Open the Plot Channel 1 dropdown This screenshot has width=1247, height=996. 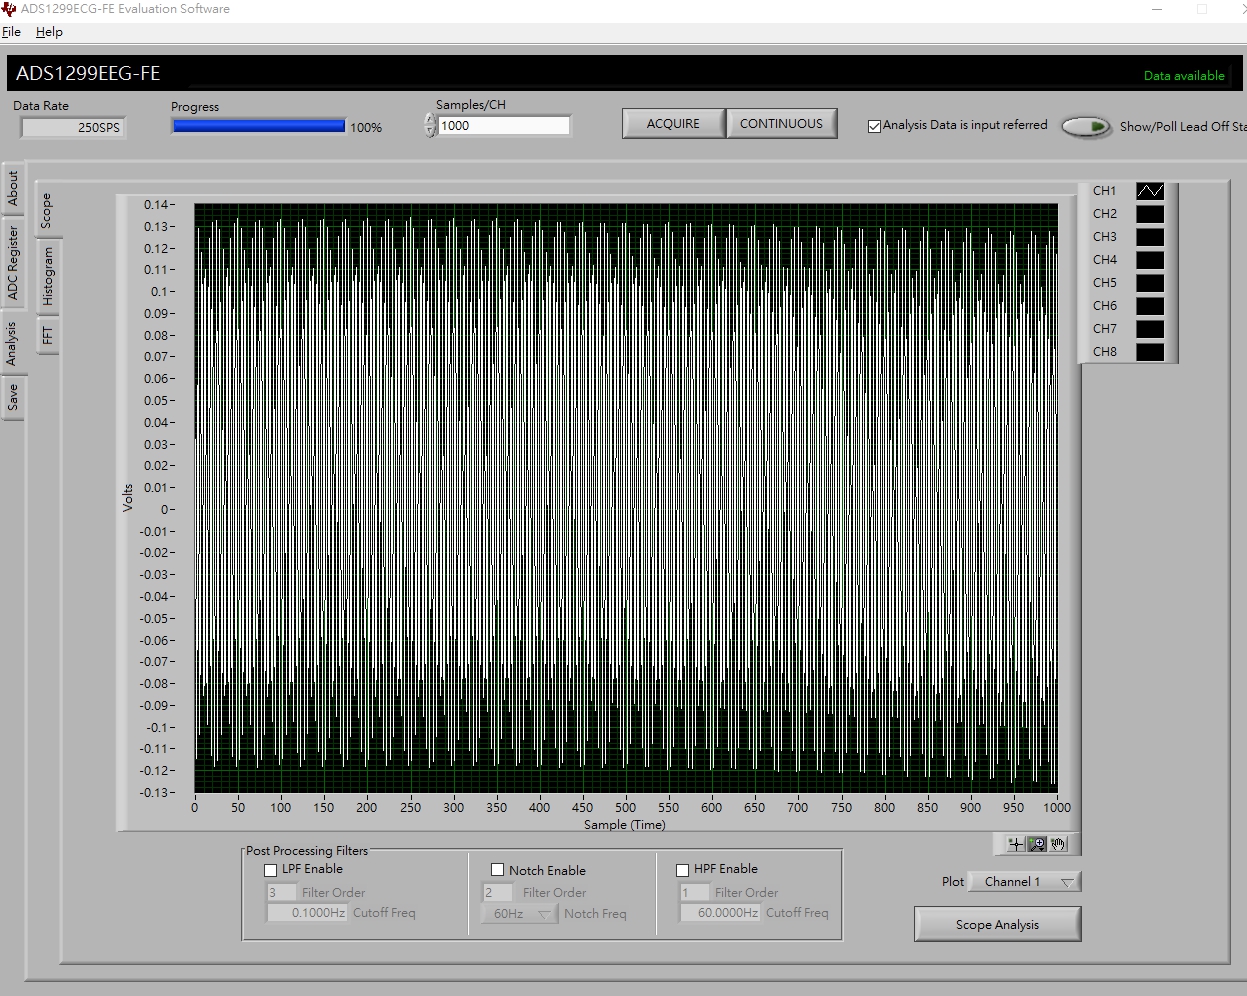pos(1025,882)
